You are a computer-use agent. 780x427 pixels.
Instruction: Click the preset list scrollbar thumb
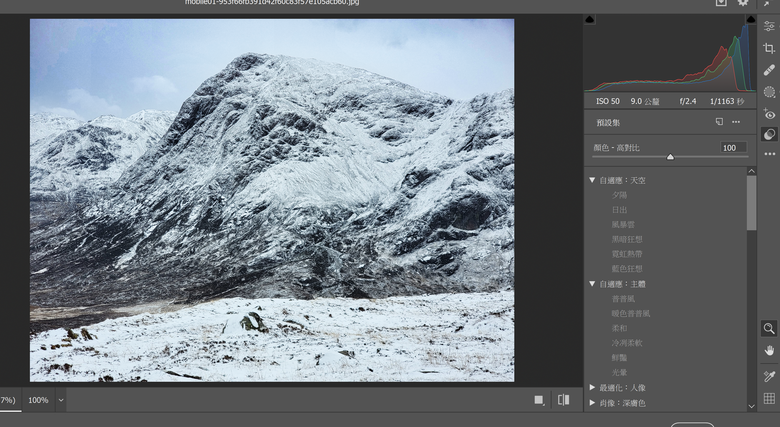pyautogui.click(x=751, y=203)
